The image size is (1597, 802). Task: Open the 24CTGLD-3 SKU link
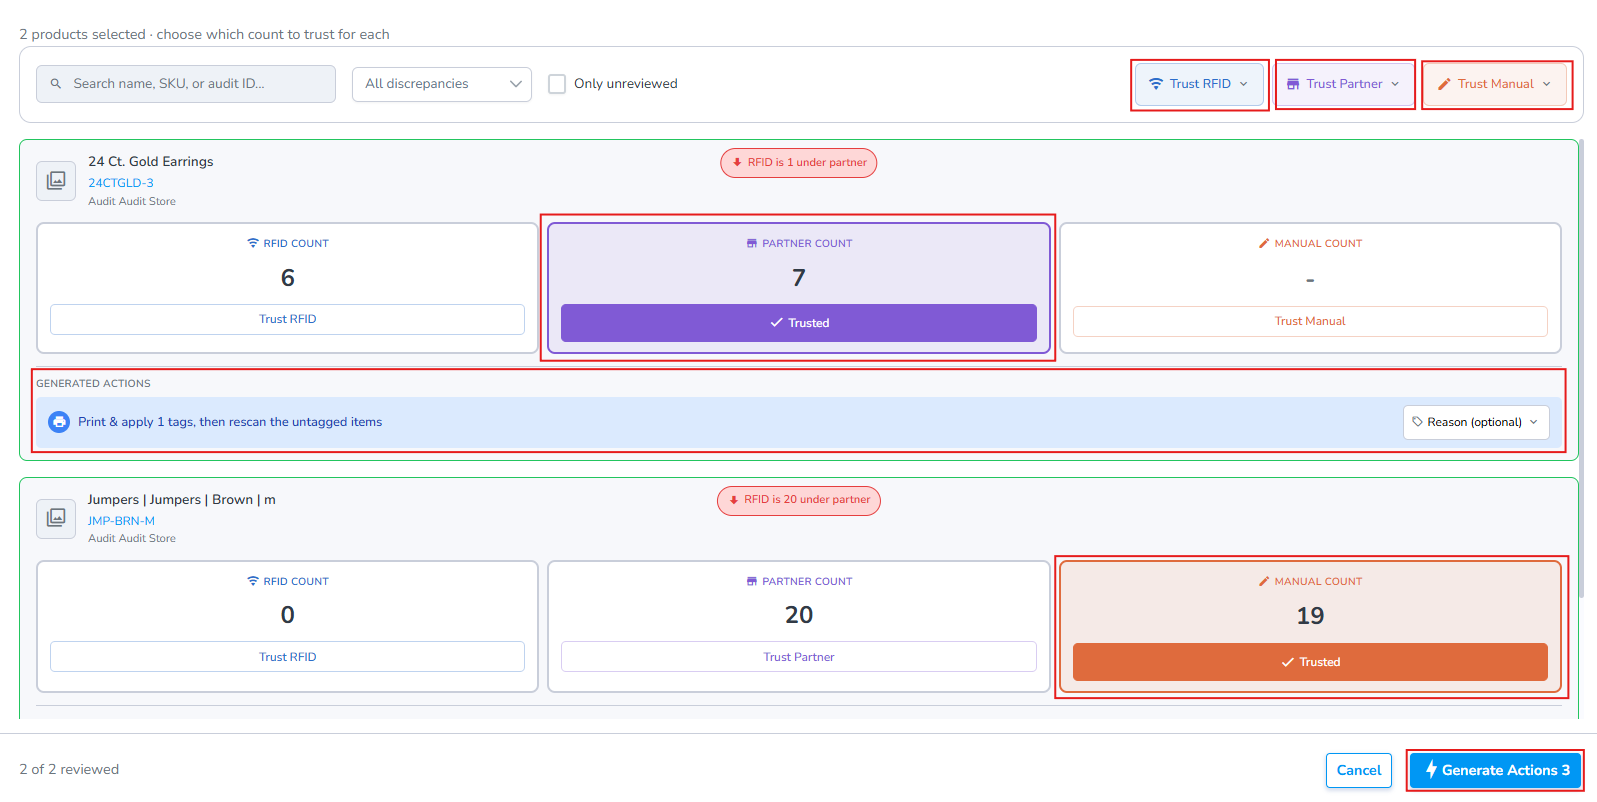point(121,183)
